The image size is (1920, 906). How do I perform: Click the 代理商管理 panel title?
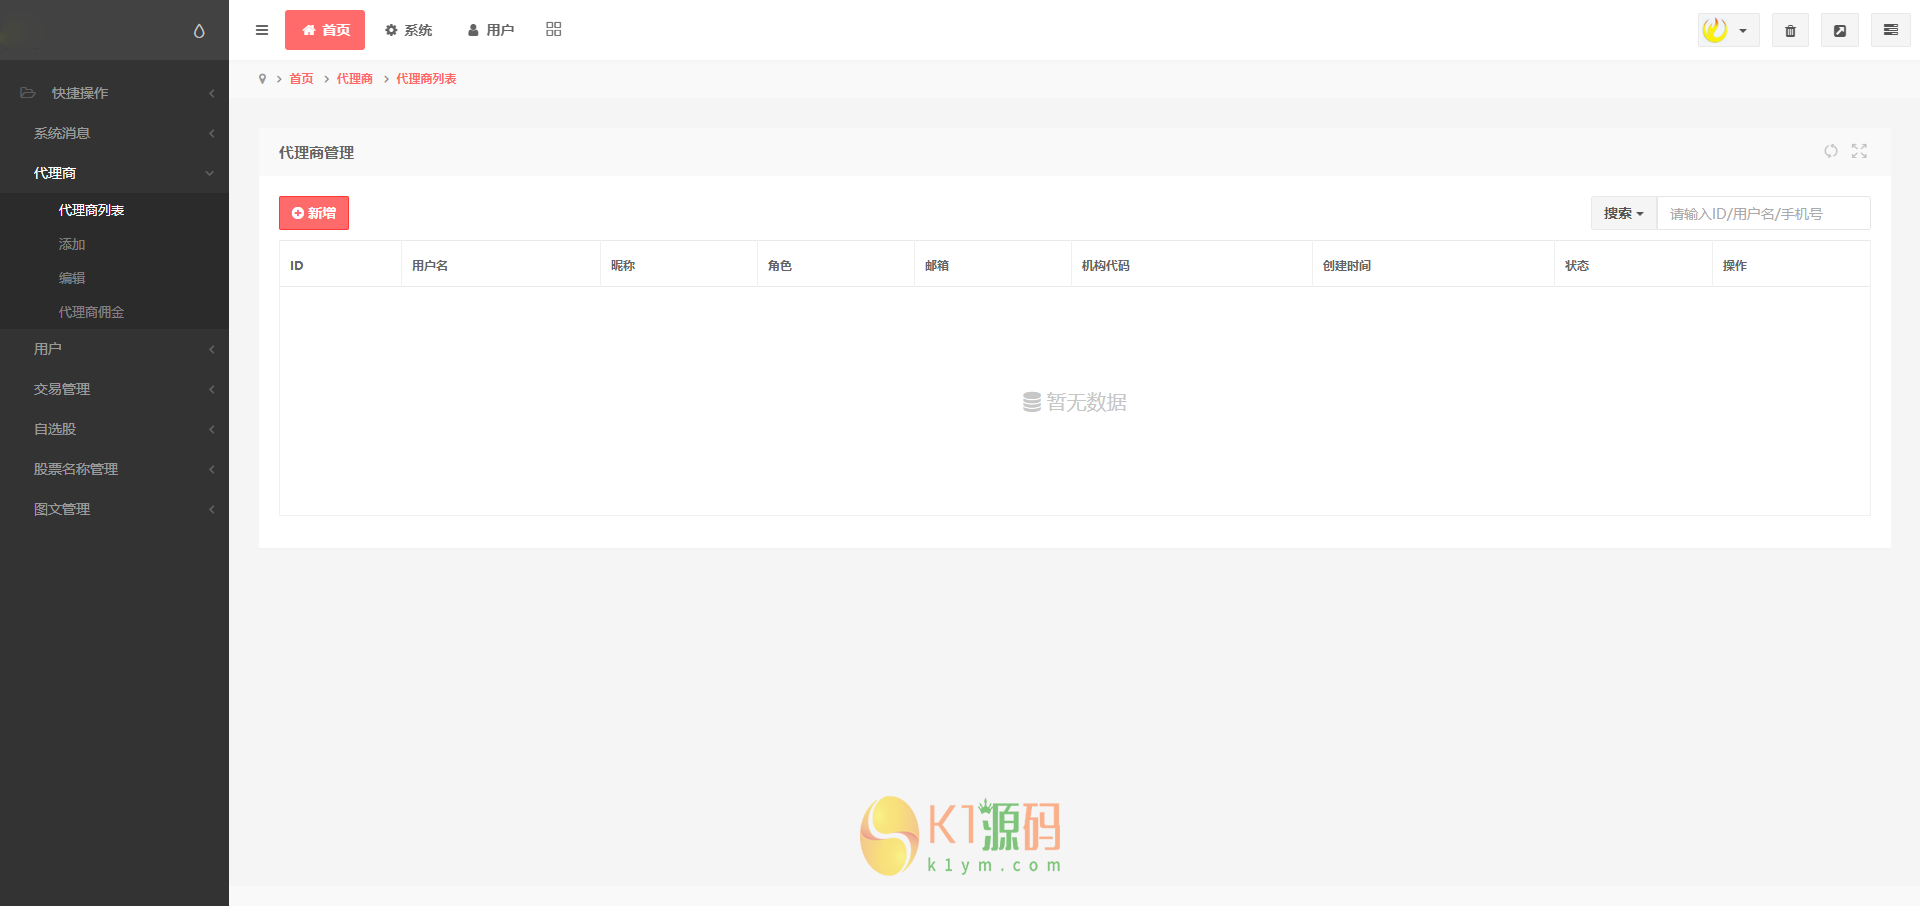(x=316, y=152)
